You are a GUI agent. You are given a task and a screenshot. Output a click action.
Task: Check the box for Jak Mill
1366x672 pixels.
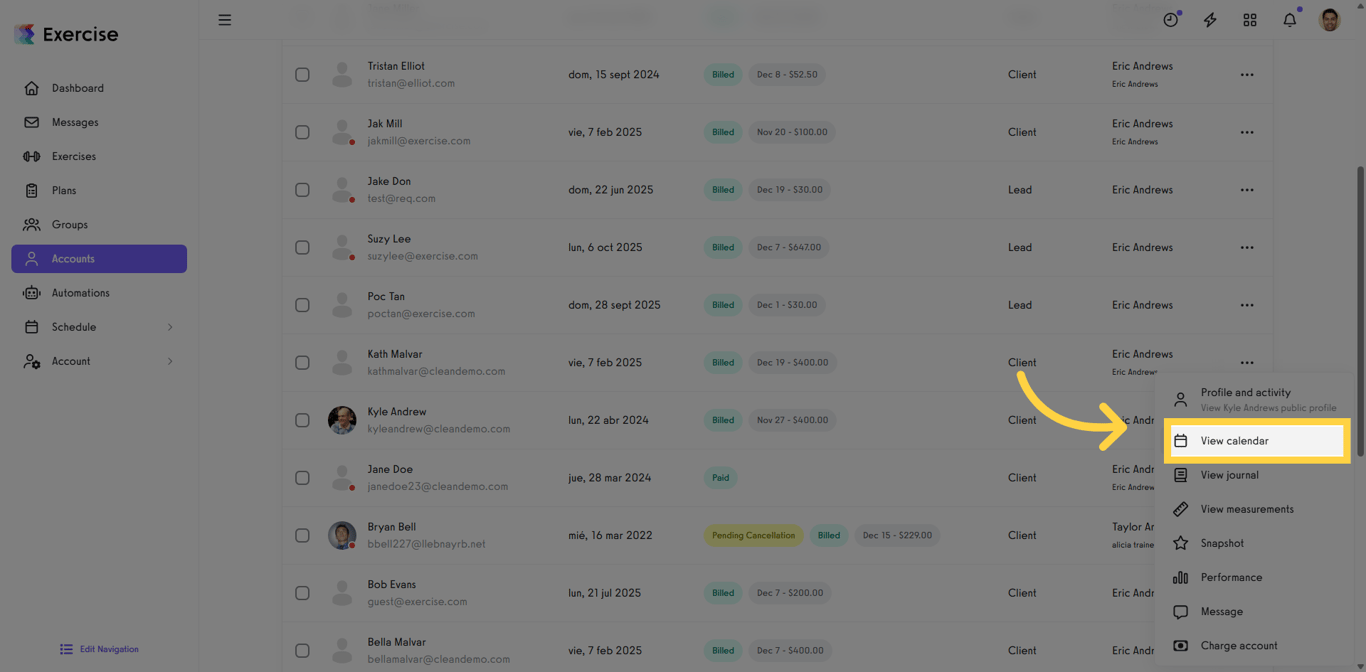[x=302, y=132]
